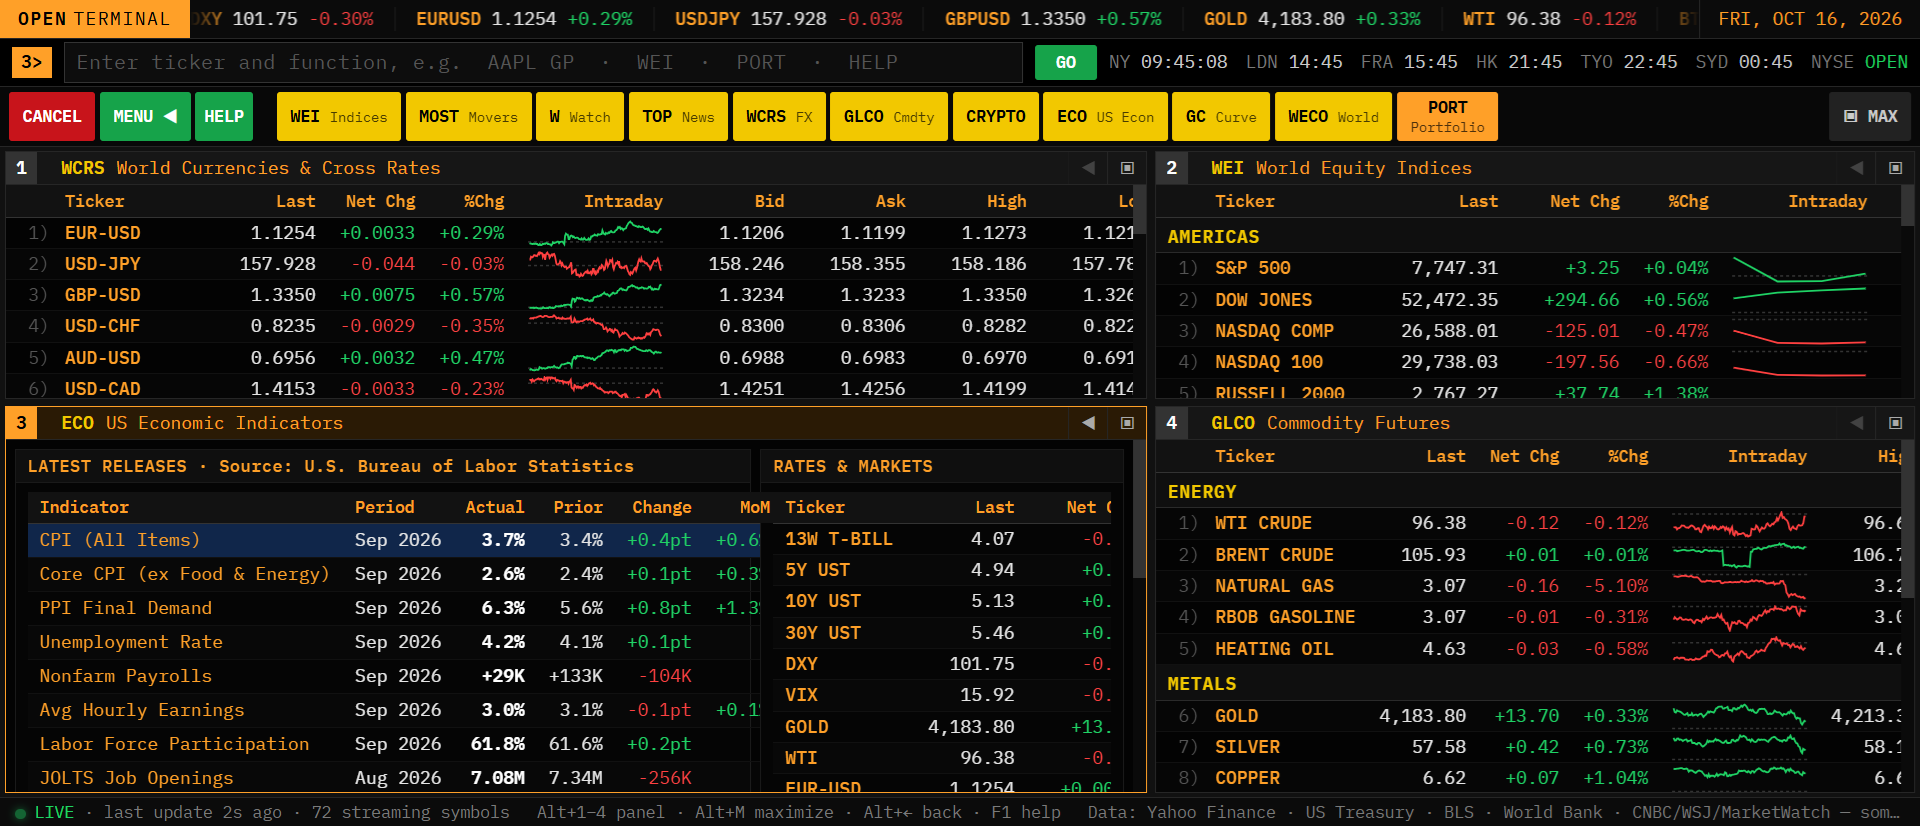Open the W Watch function tab
1920x826 pixels.
click(x=580, y=116)
